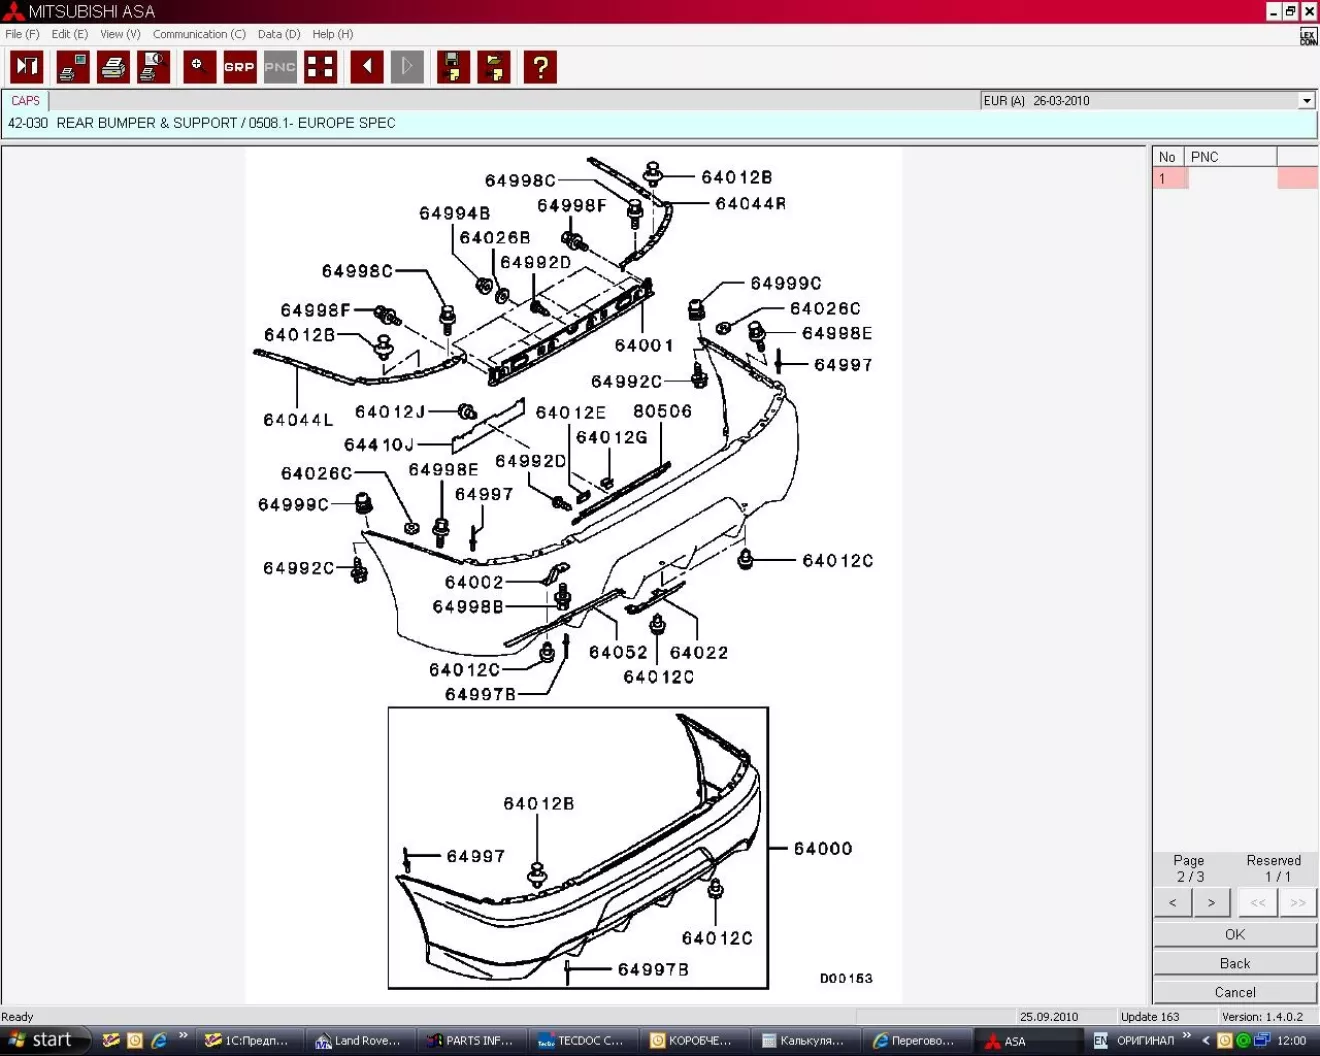Image resolution: width=1320 pixels, height=1056 pixels.
Task: Expand the EUR (A) region dropdown
Action: (x=1306, y=101)
